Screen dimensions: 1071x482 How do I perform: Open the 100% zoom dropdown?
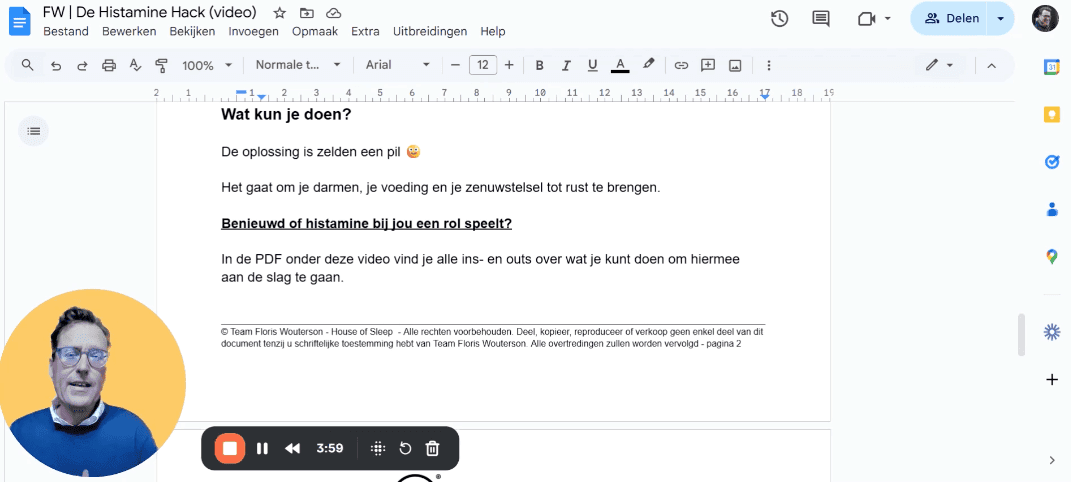(207, 66)
